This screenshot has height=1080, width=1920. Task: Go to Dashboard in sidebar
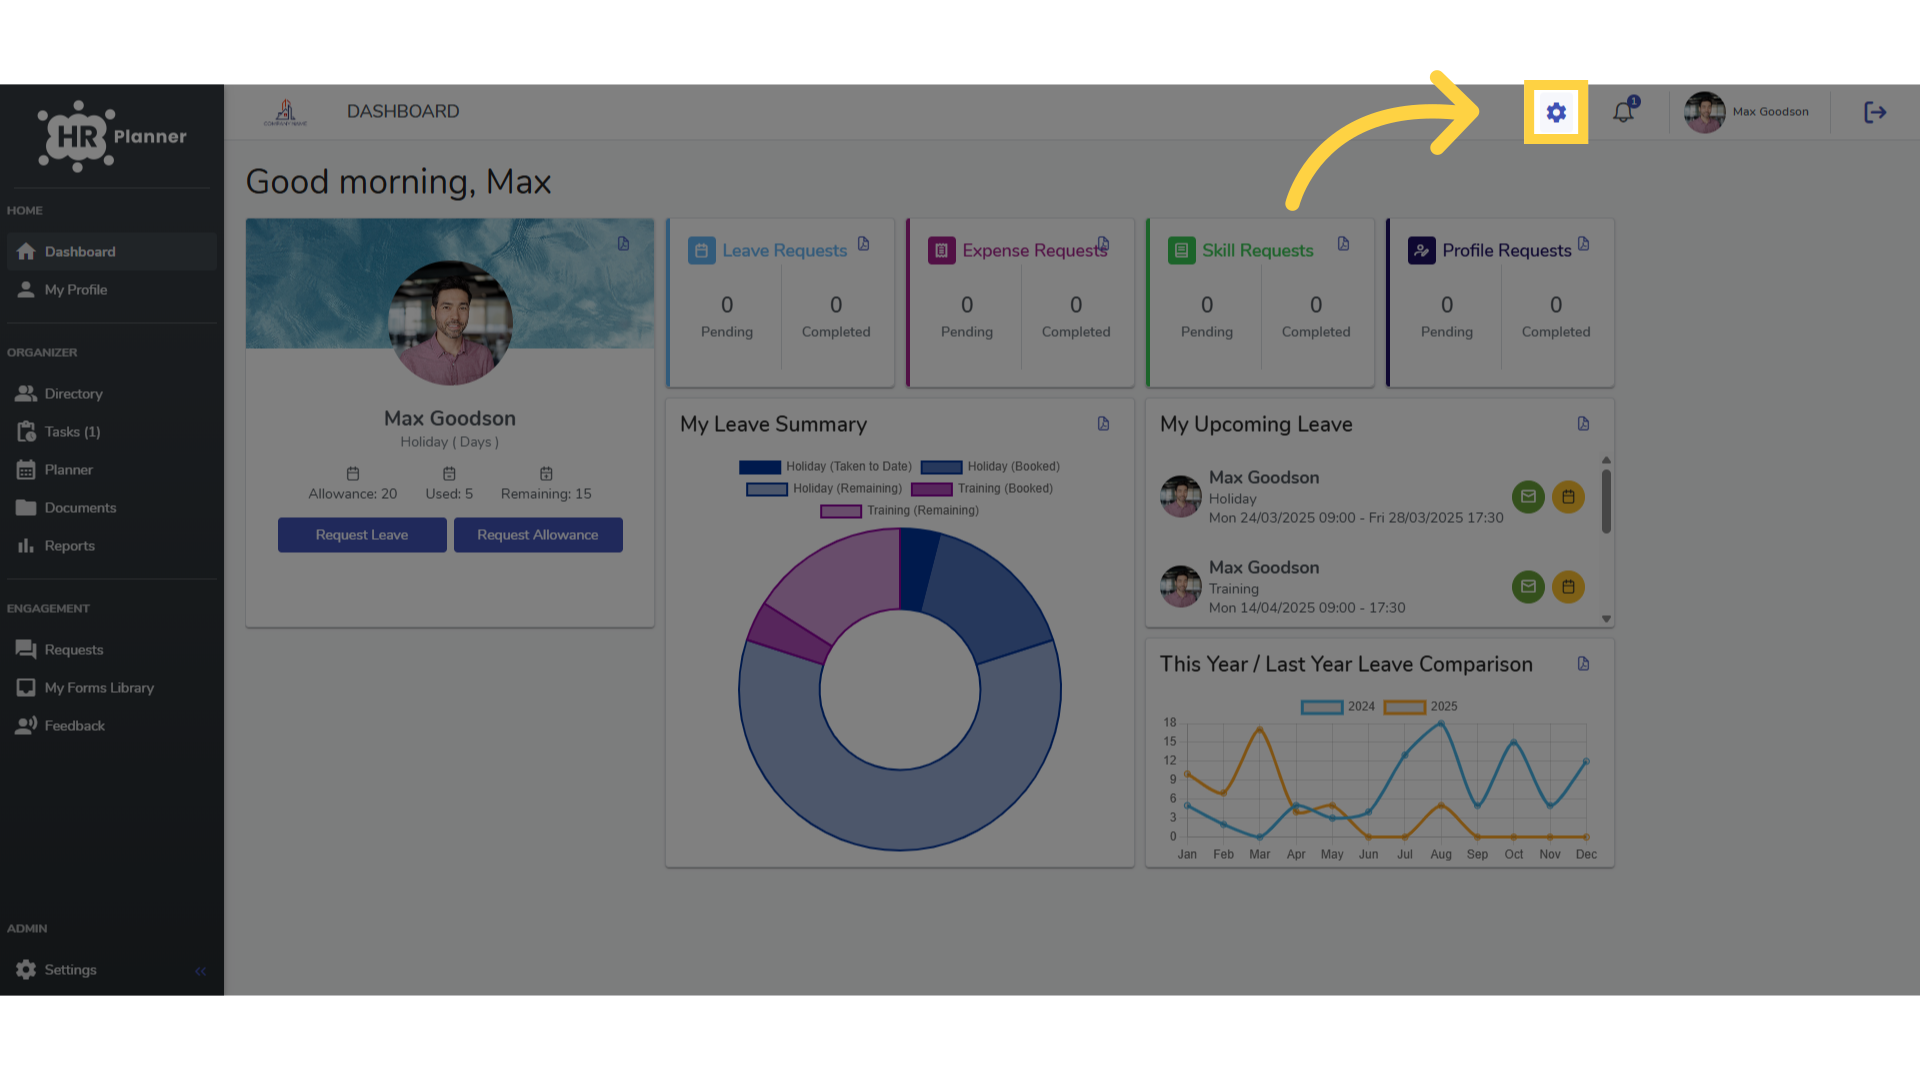(111, 251)
